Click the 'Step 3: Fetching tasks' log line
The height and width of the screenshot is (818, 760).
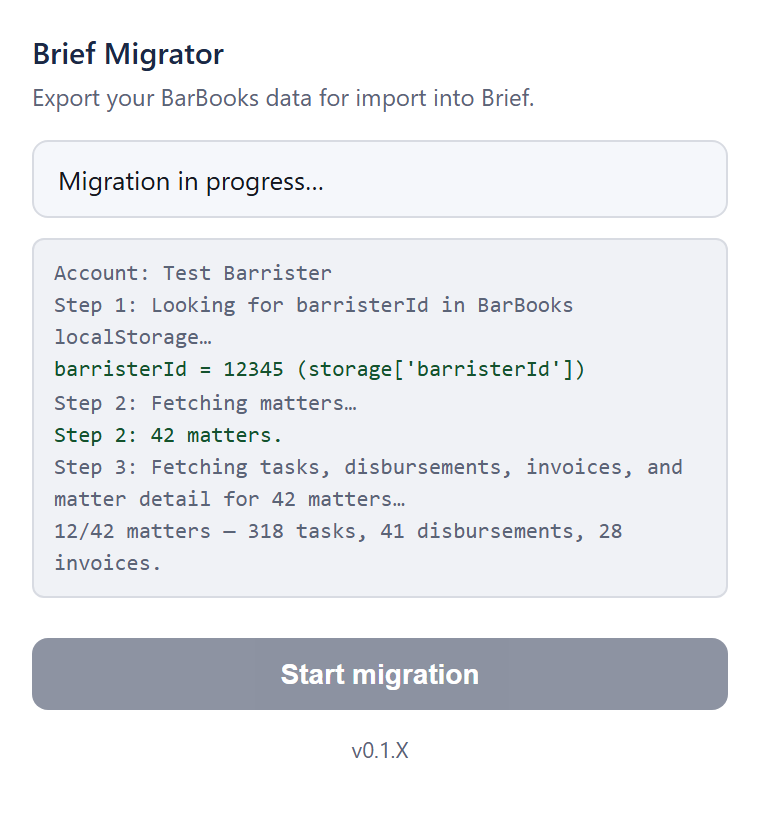pyautogui.click(x=368, y=483)
